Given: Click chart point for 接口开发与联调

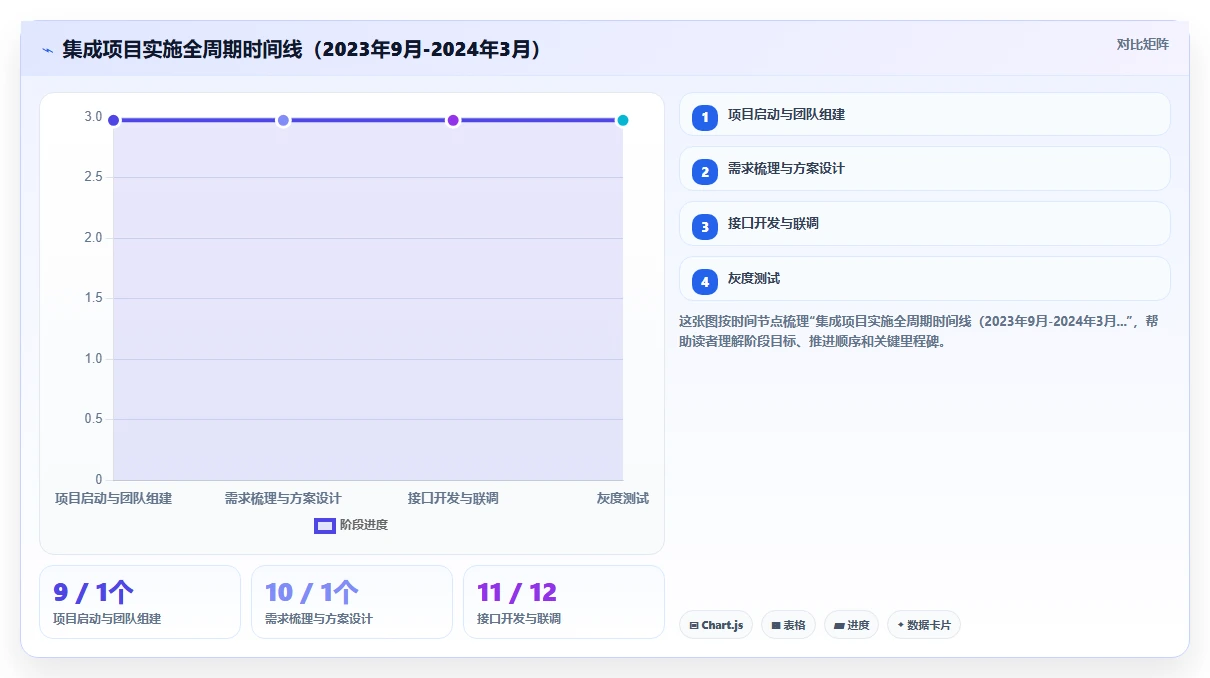Looking at the screenshot, I should 453,120.
